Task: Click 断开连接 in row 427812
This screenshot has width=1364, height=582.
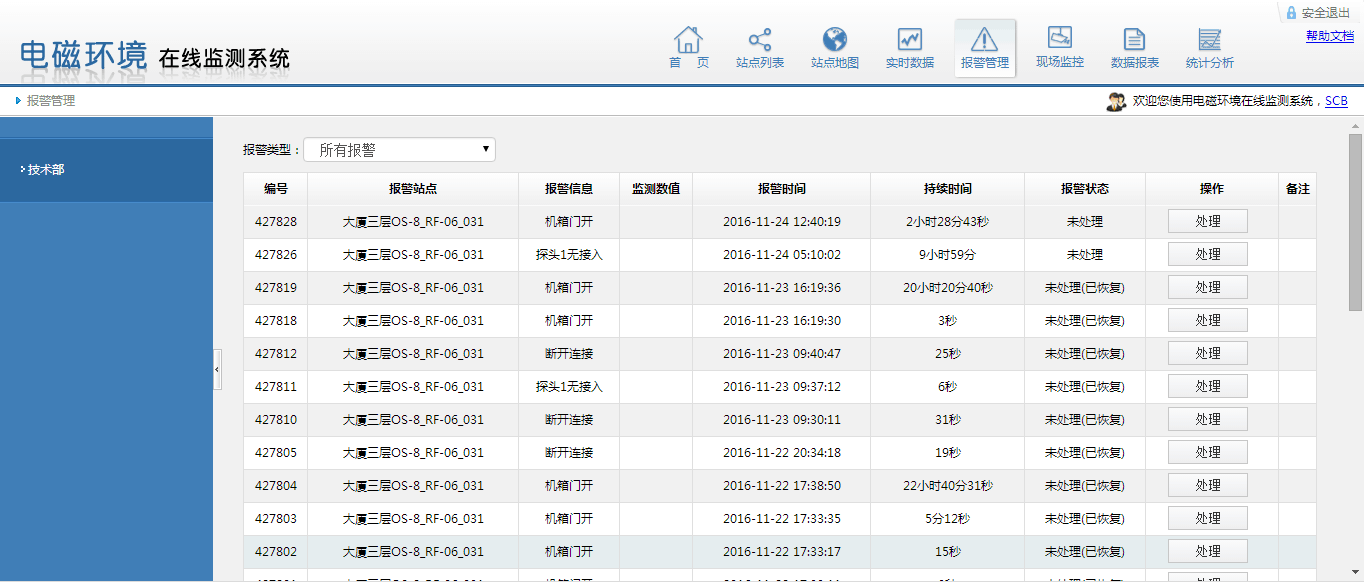Action: point(569,353)
